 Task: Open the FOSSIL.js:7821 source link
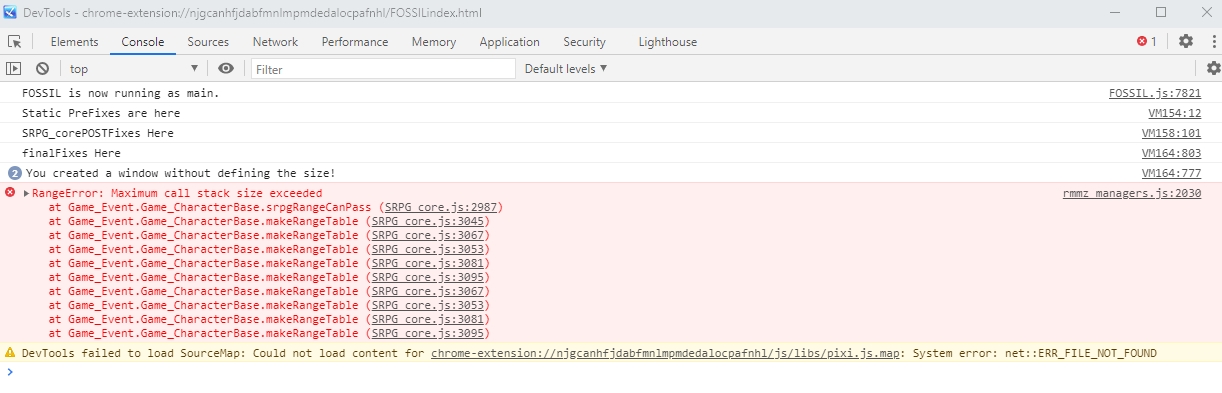1155,93
